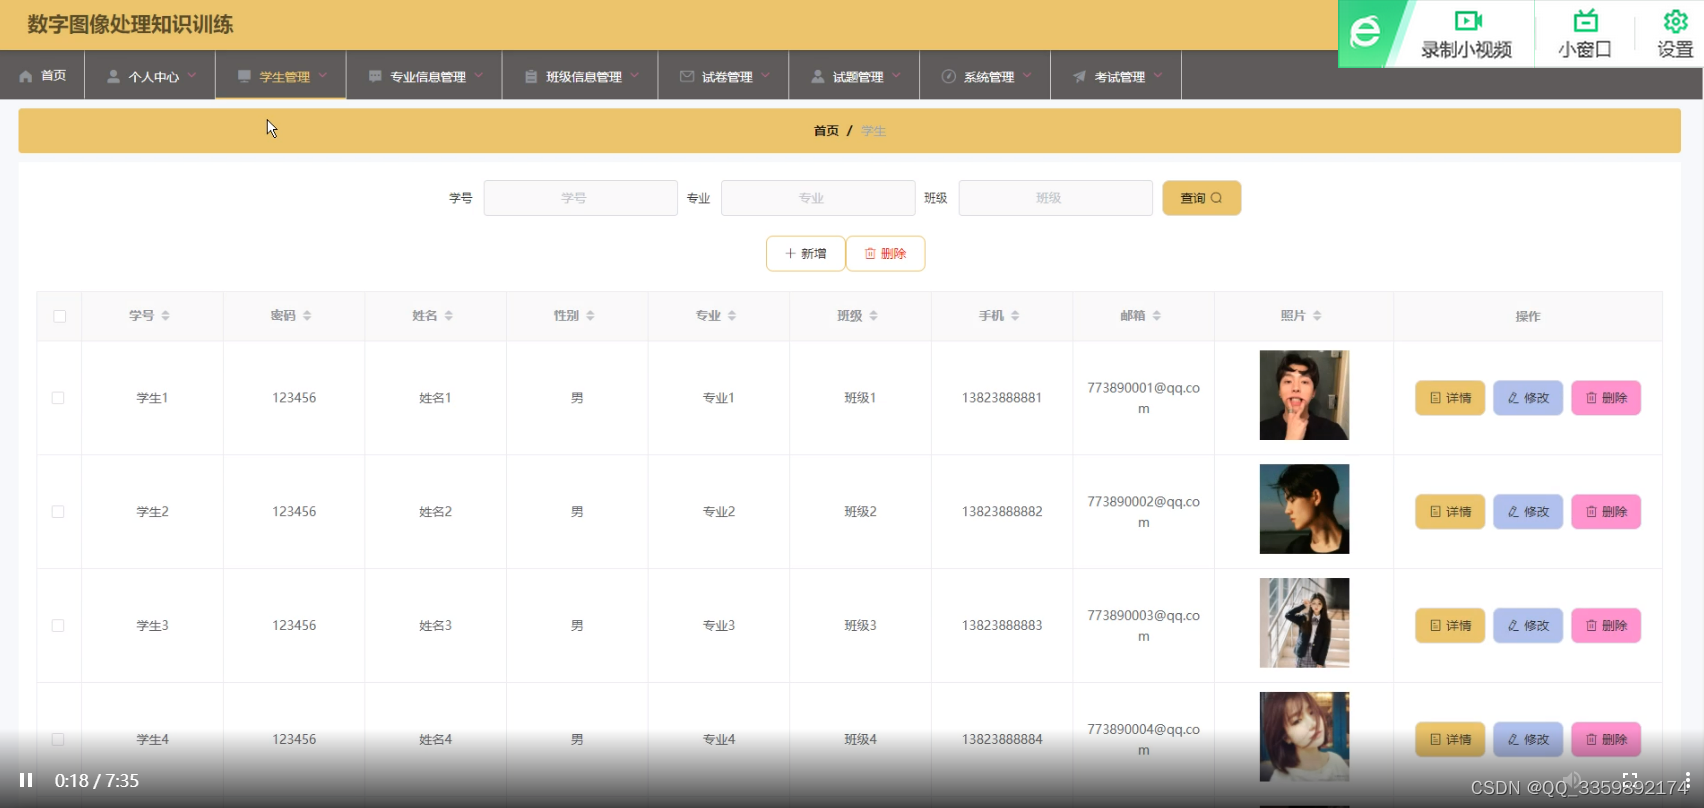Viewport: 1704px width, 808px height.
Task: Open the 班级信息管理 menu
Action: tap(580, 76)
